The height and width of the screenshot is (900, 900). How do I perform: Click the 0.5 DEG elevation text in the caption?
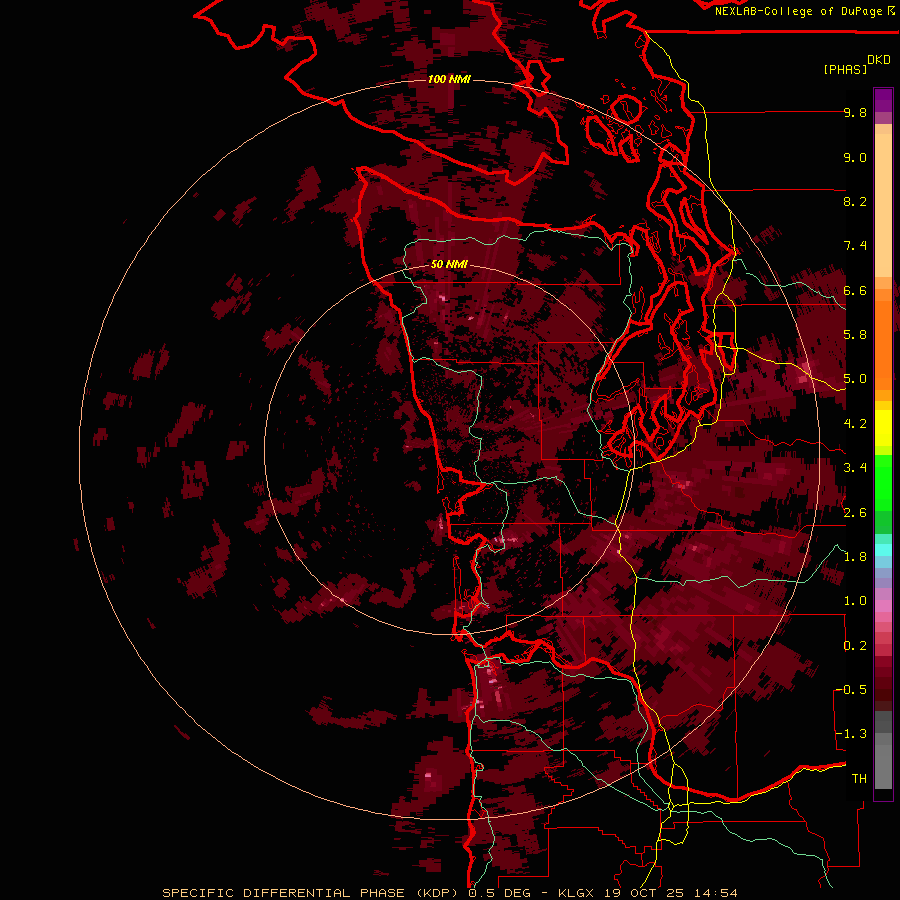point(499,893)
